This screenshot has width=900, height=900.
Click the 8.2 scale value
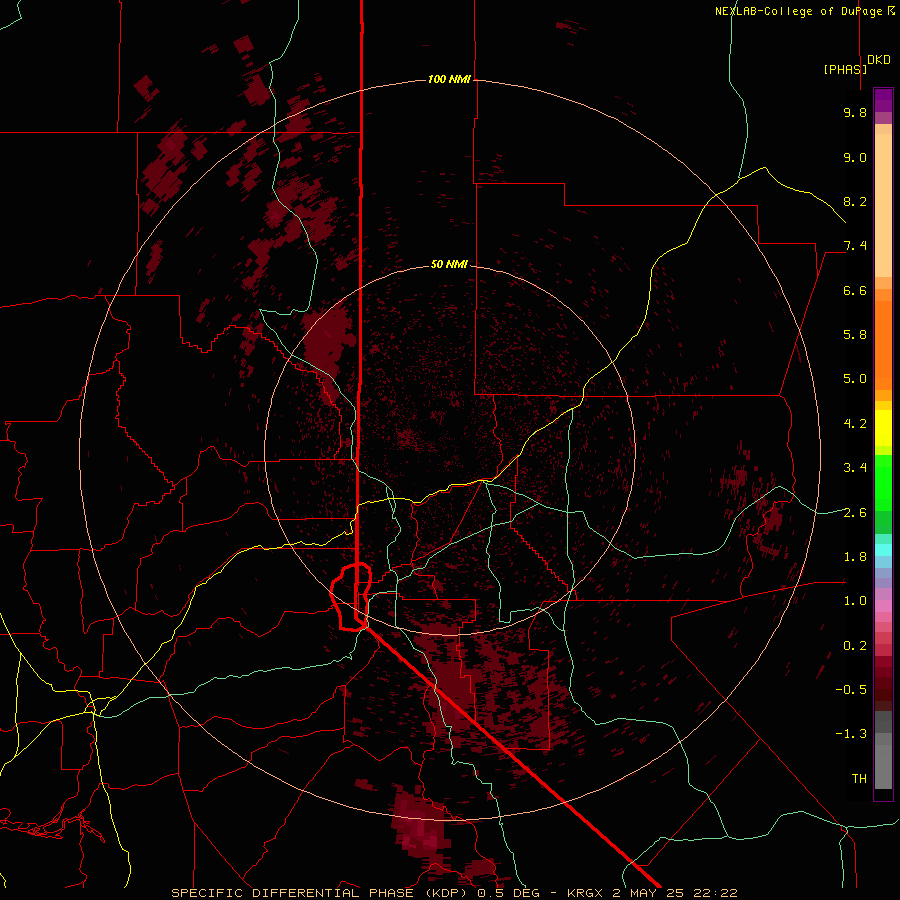click(855, 201)
